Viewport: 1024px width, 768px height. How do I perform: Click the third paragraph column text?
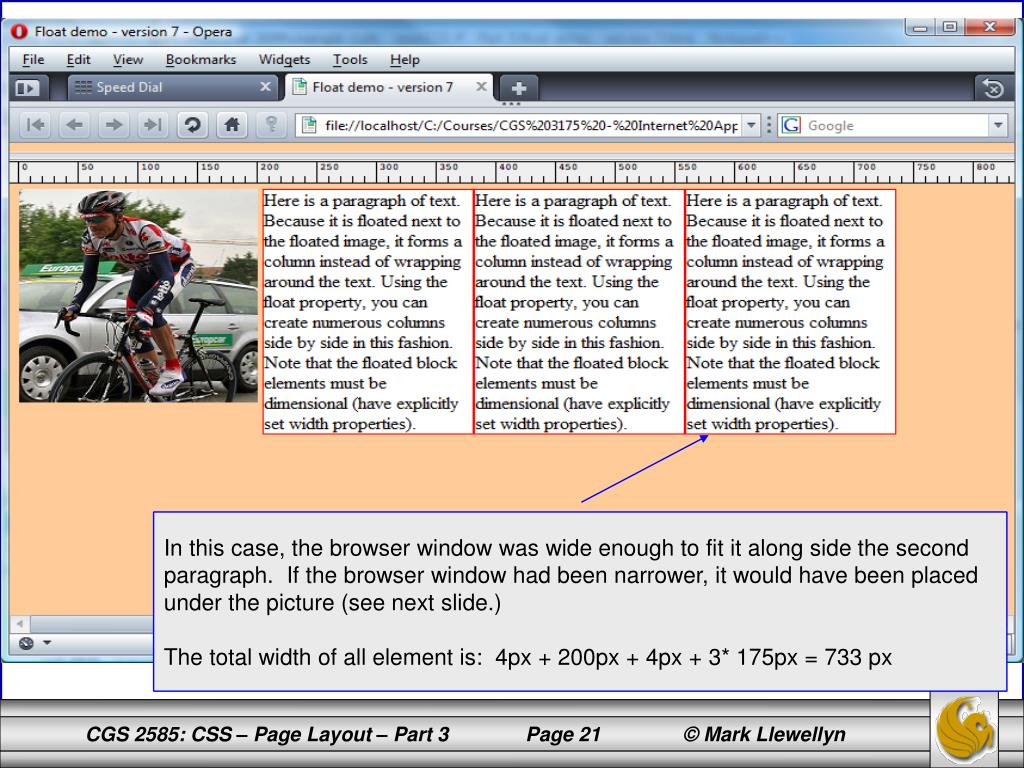coord(790,312)
